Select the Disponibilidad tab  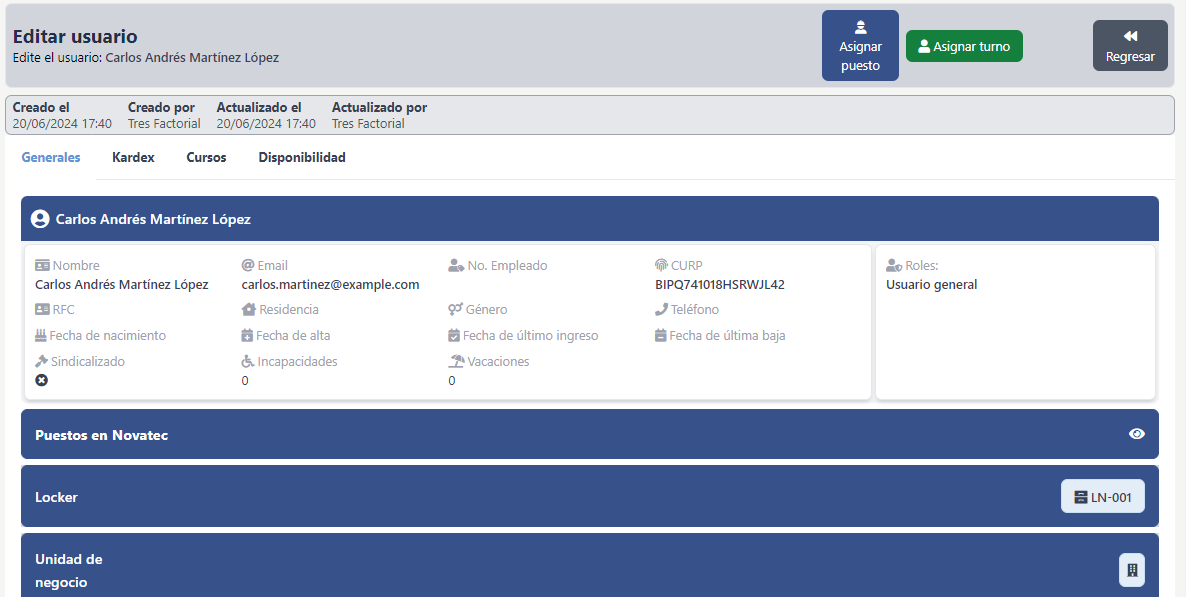click(x=302, y=158)
